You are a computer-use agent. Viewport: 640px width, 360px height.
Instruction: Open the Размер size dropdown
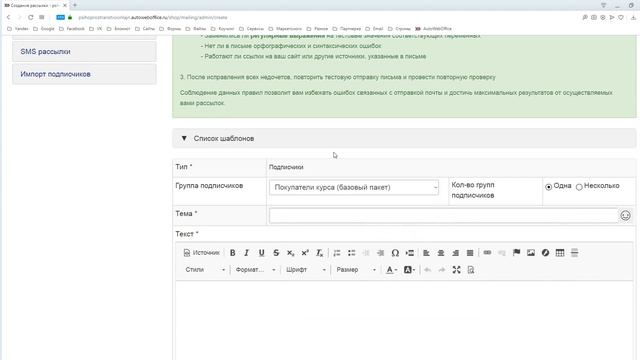pos(356,270)
